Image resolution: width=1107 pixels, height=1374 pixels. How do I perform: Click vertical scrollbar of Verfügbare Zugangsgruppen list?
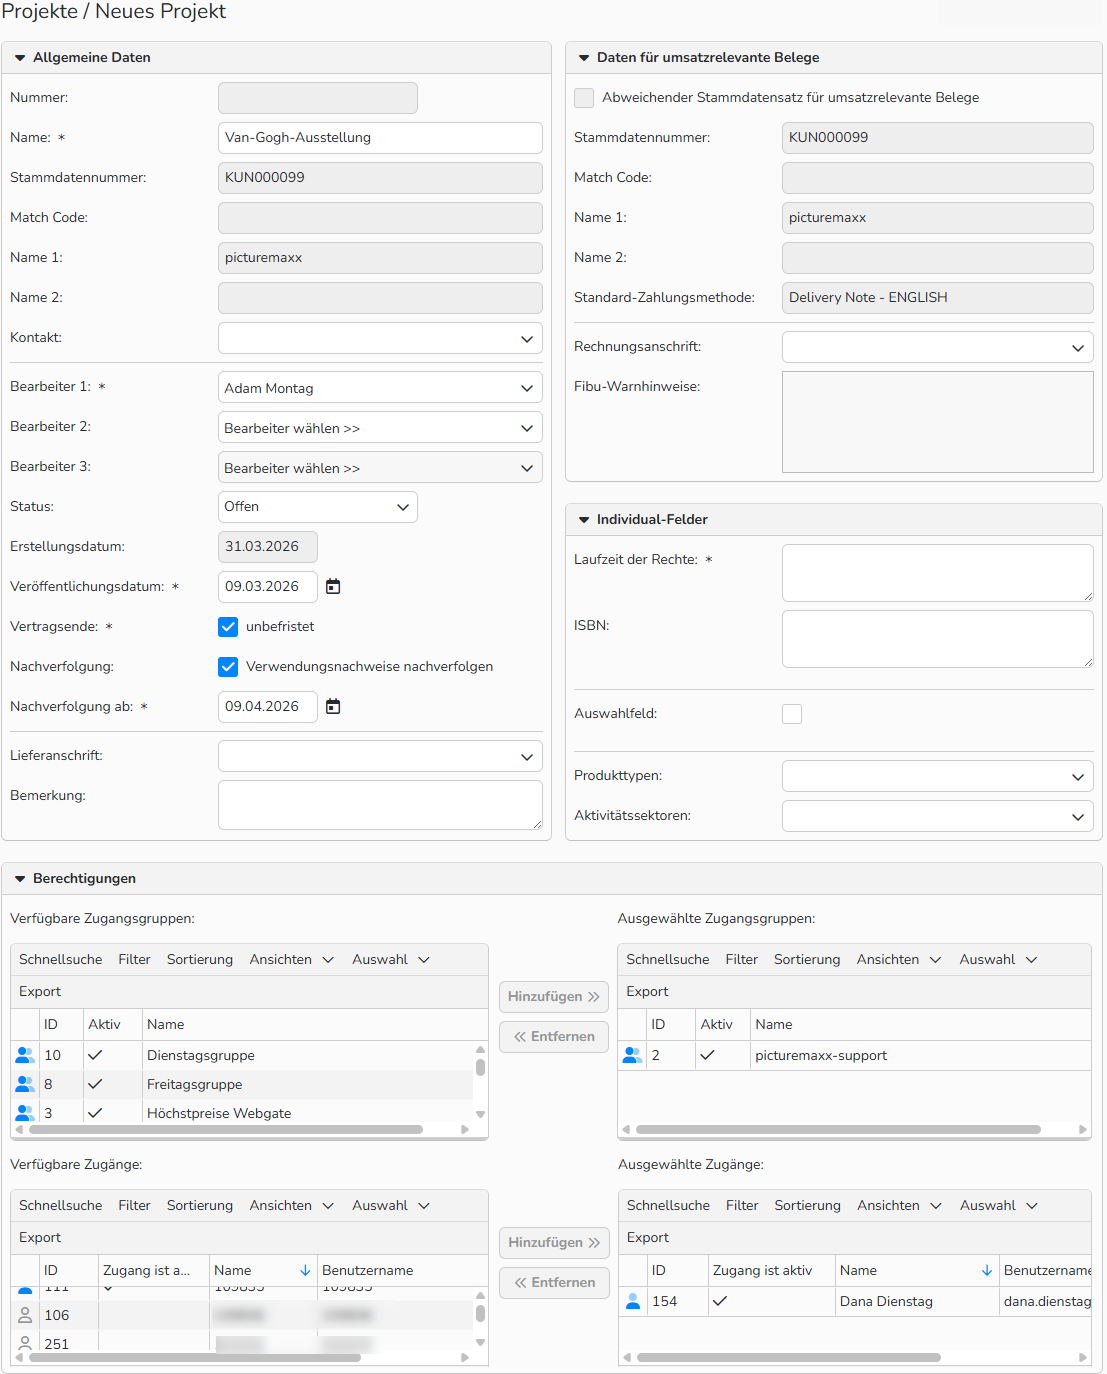click(x=480, y=1066)
